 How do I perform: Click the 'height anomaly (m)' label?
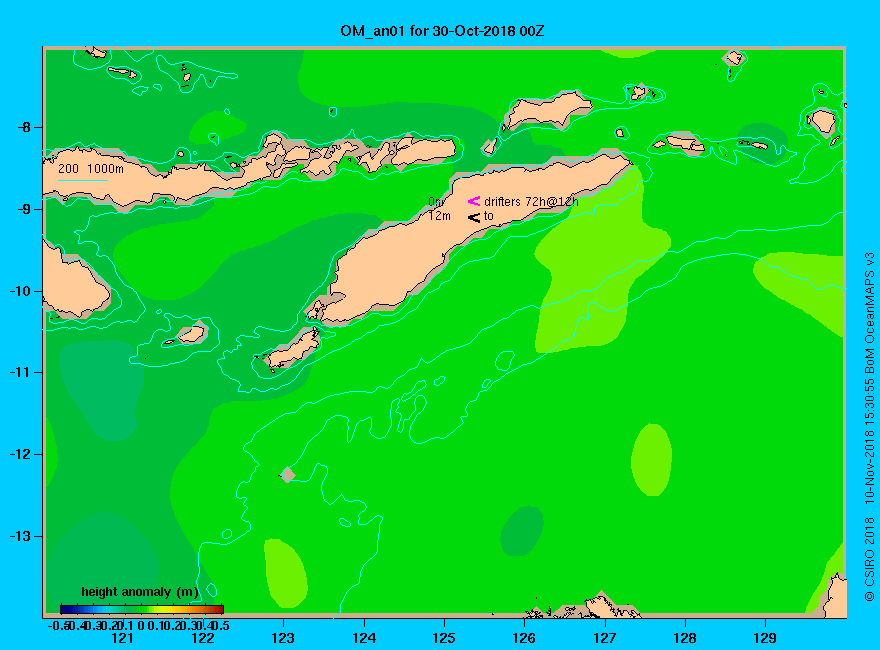coord(140,592)
